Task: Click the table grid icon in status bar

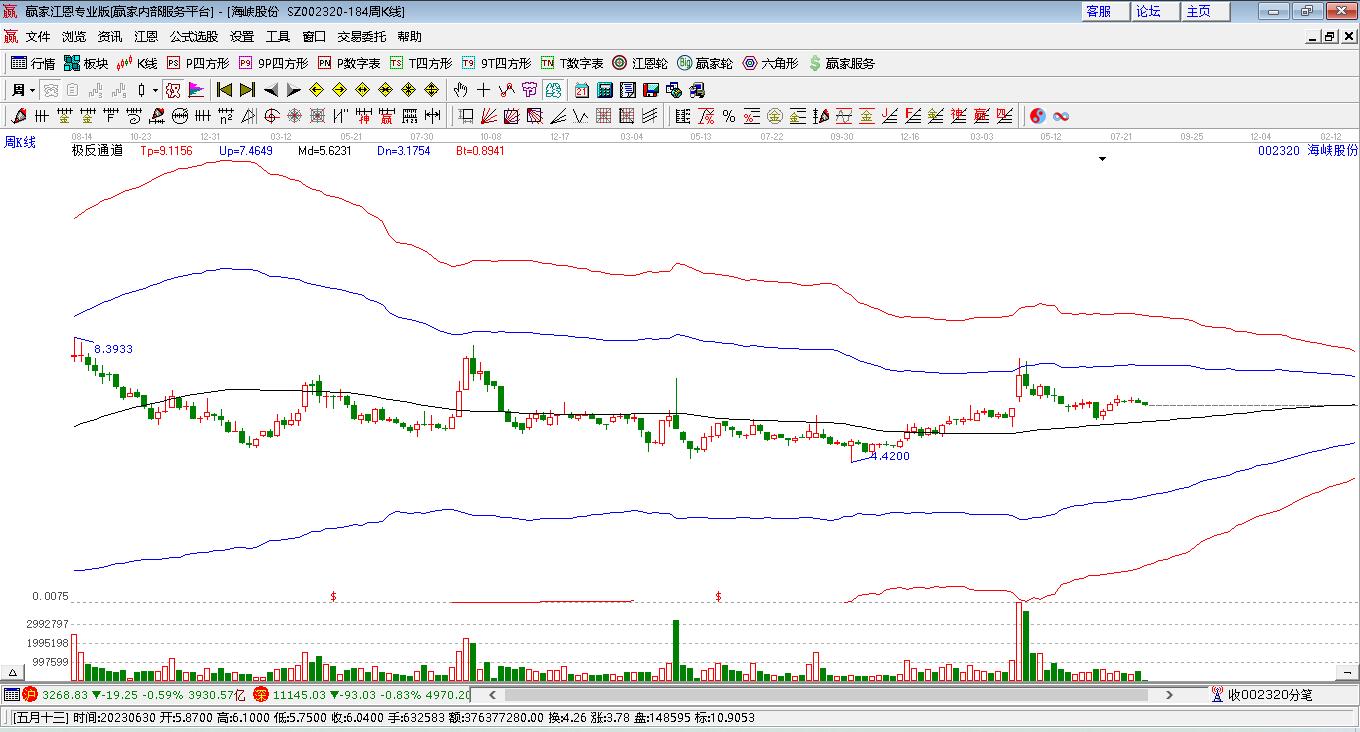Action: [x=11, y=694]
